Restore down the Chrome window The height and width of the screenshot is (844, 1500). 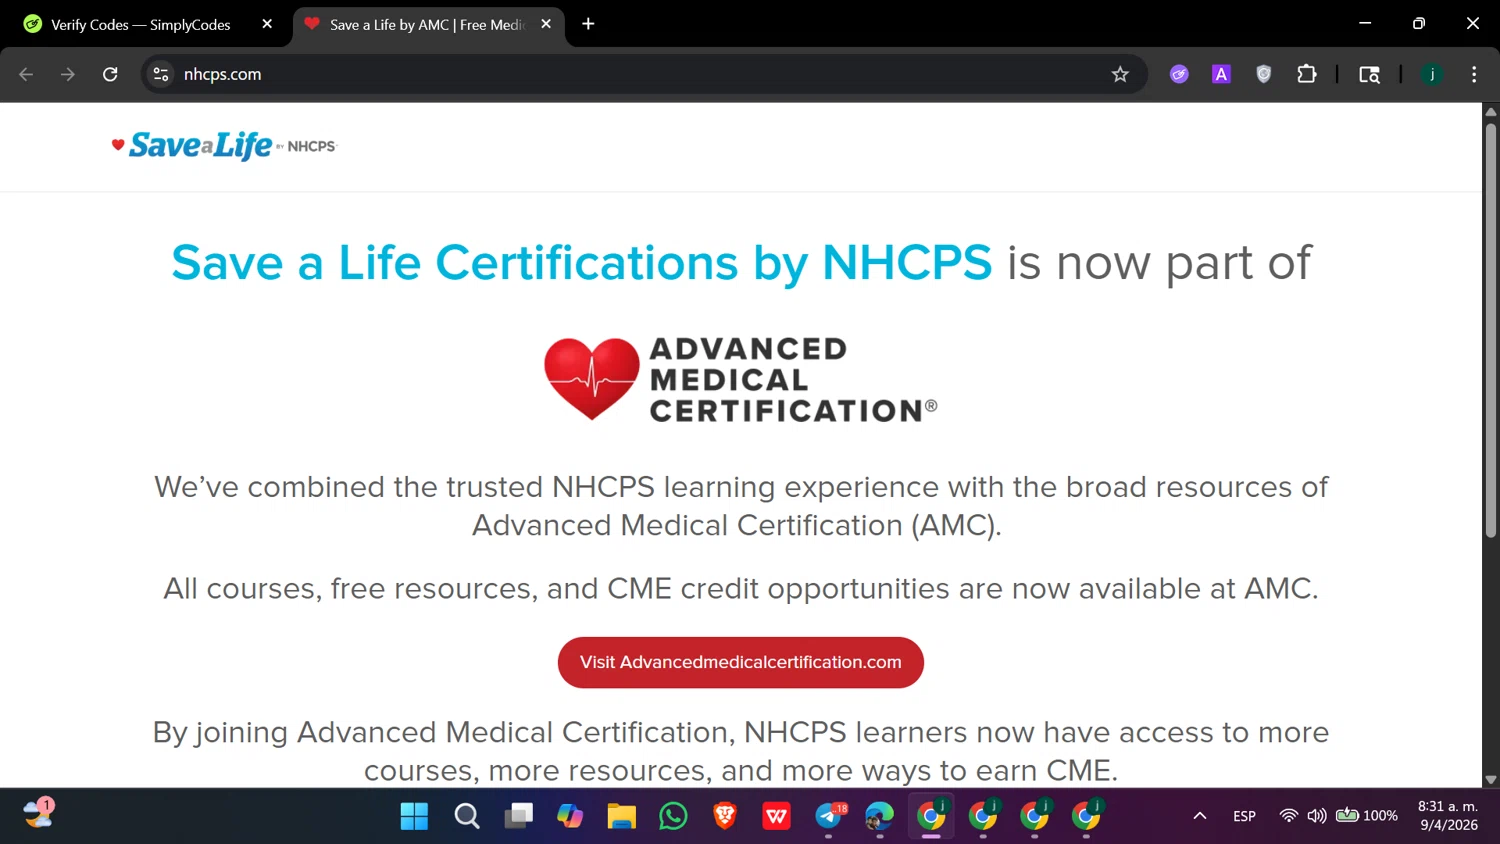(x=1418, y=23)
